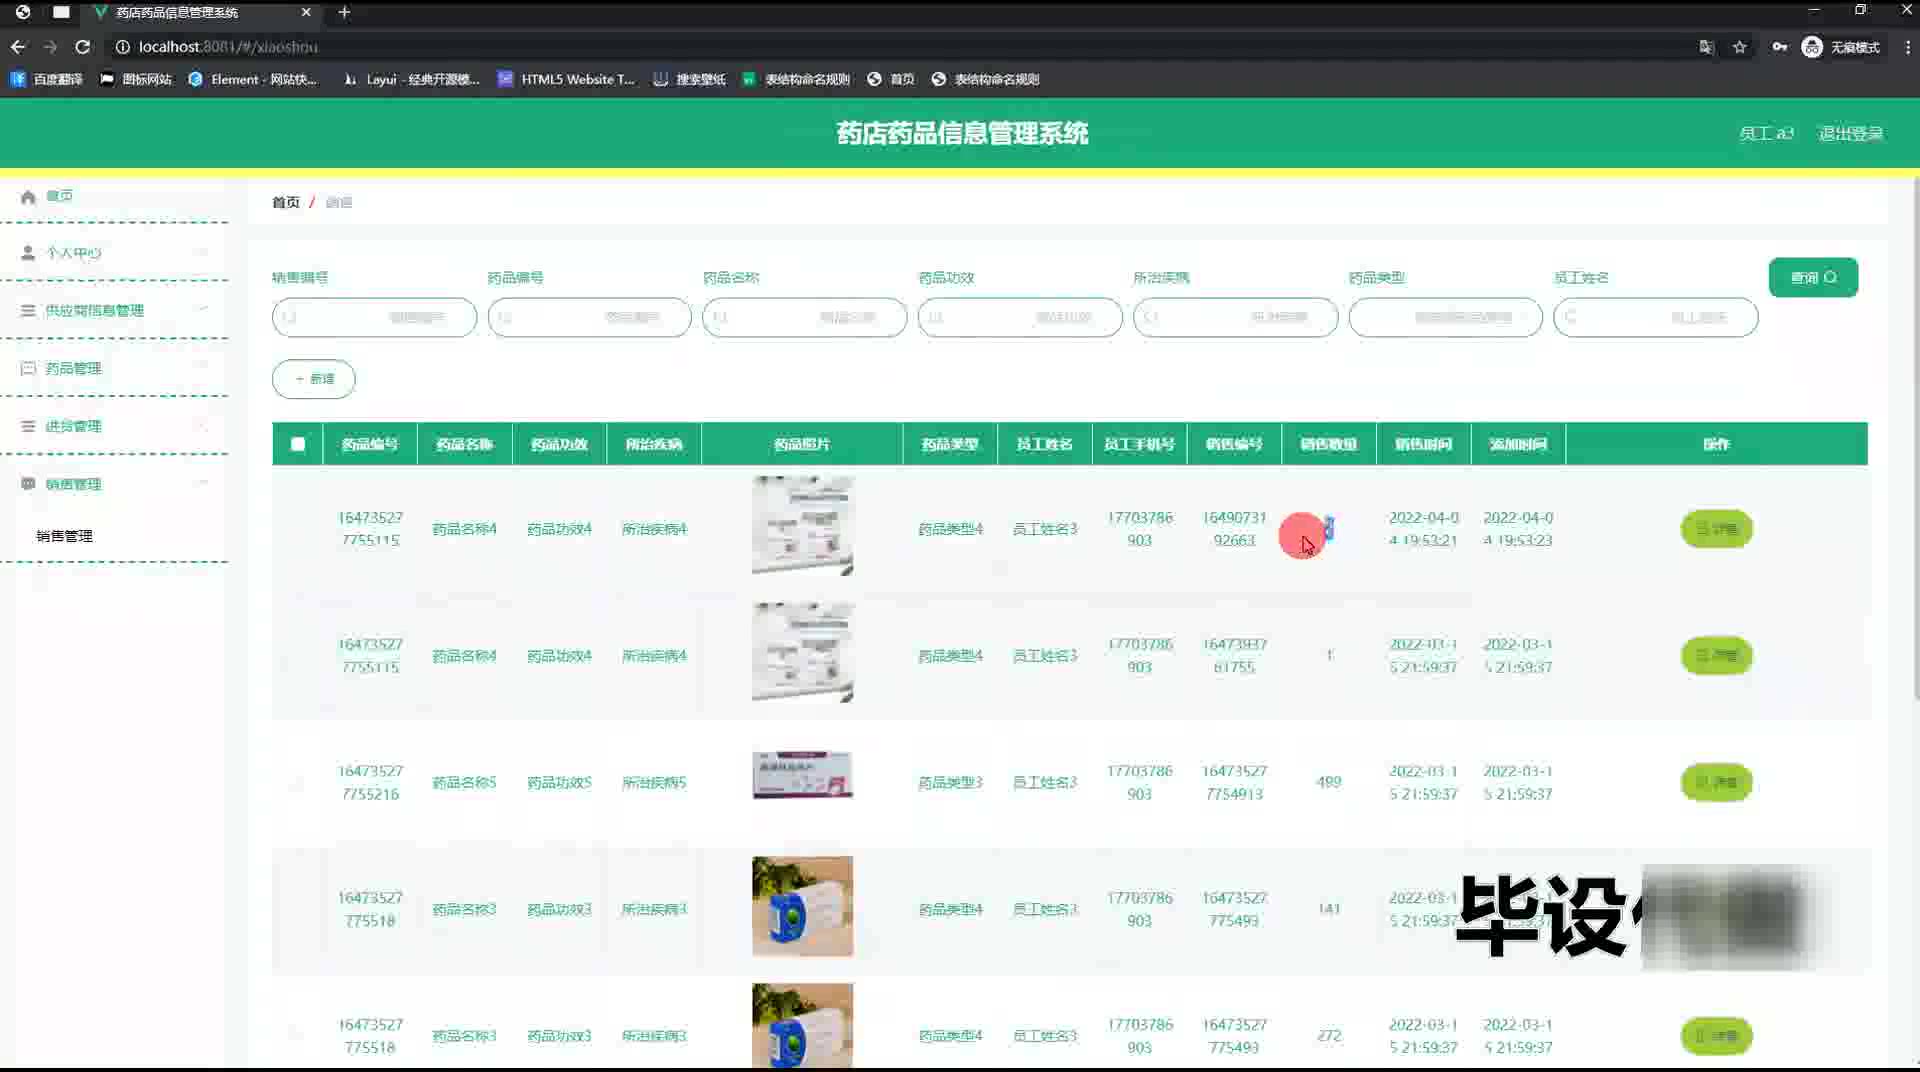
Task: Expand the 个人中心 menu arrow
Action: click(203, 252)
